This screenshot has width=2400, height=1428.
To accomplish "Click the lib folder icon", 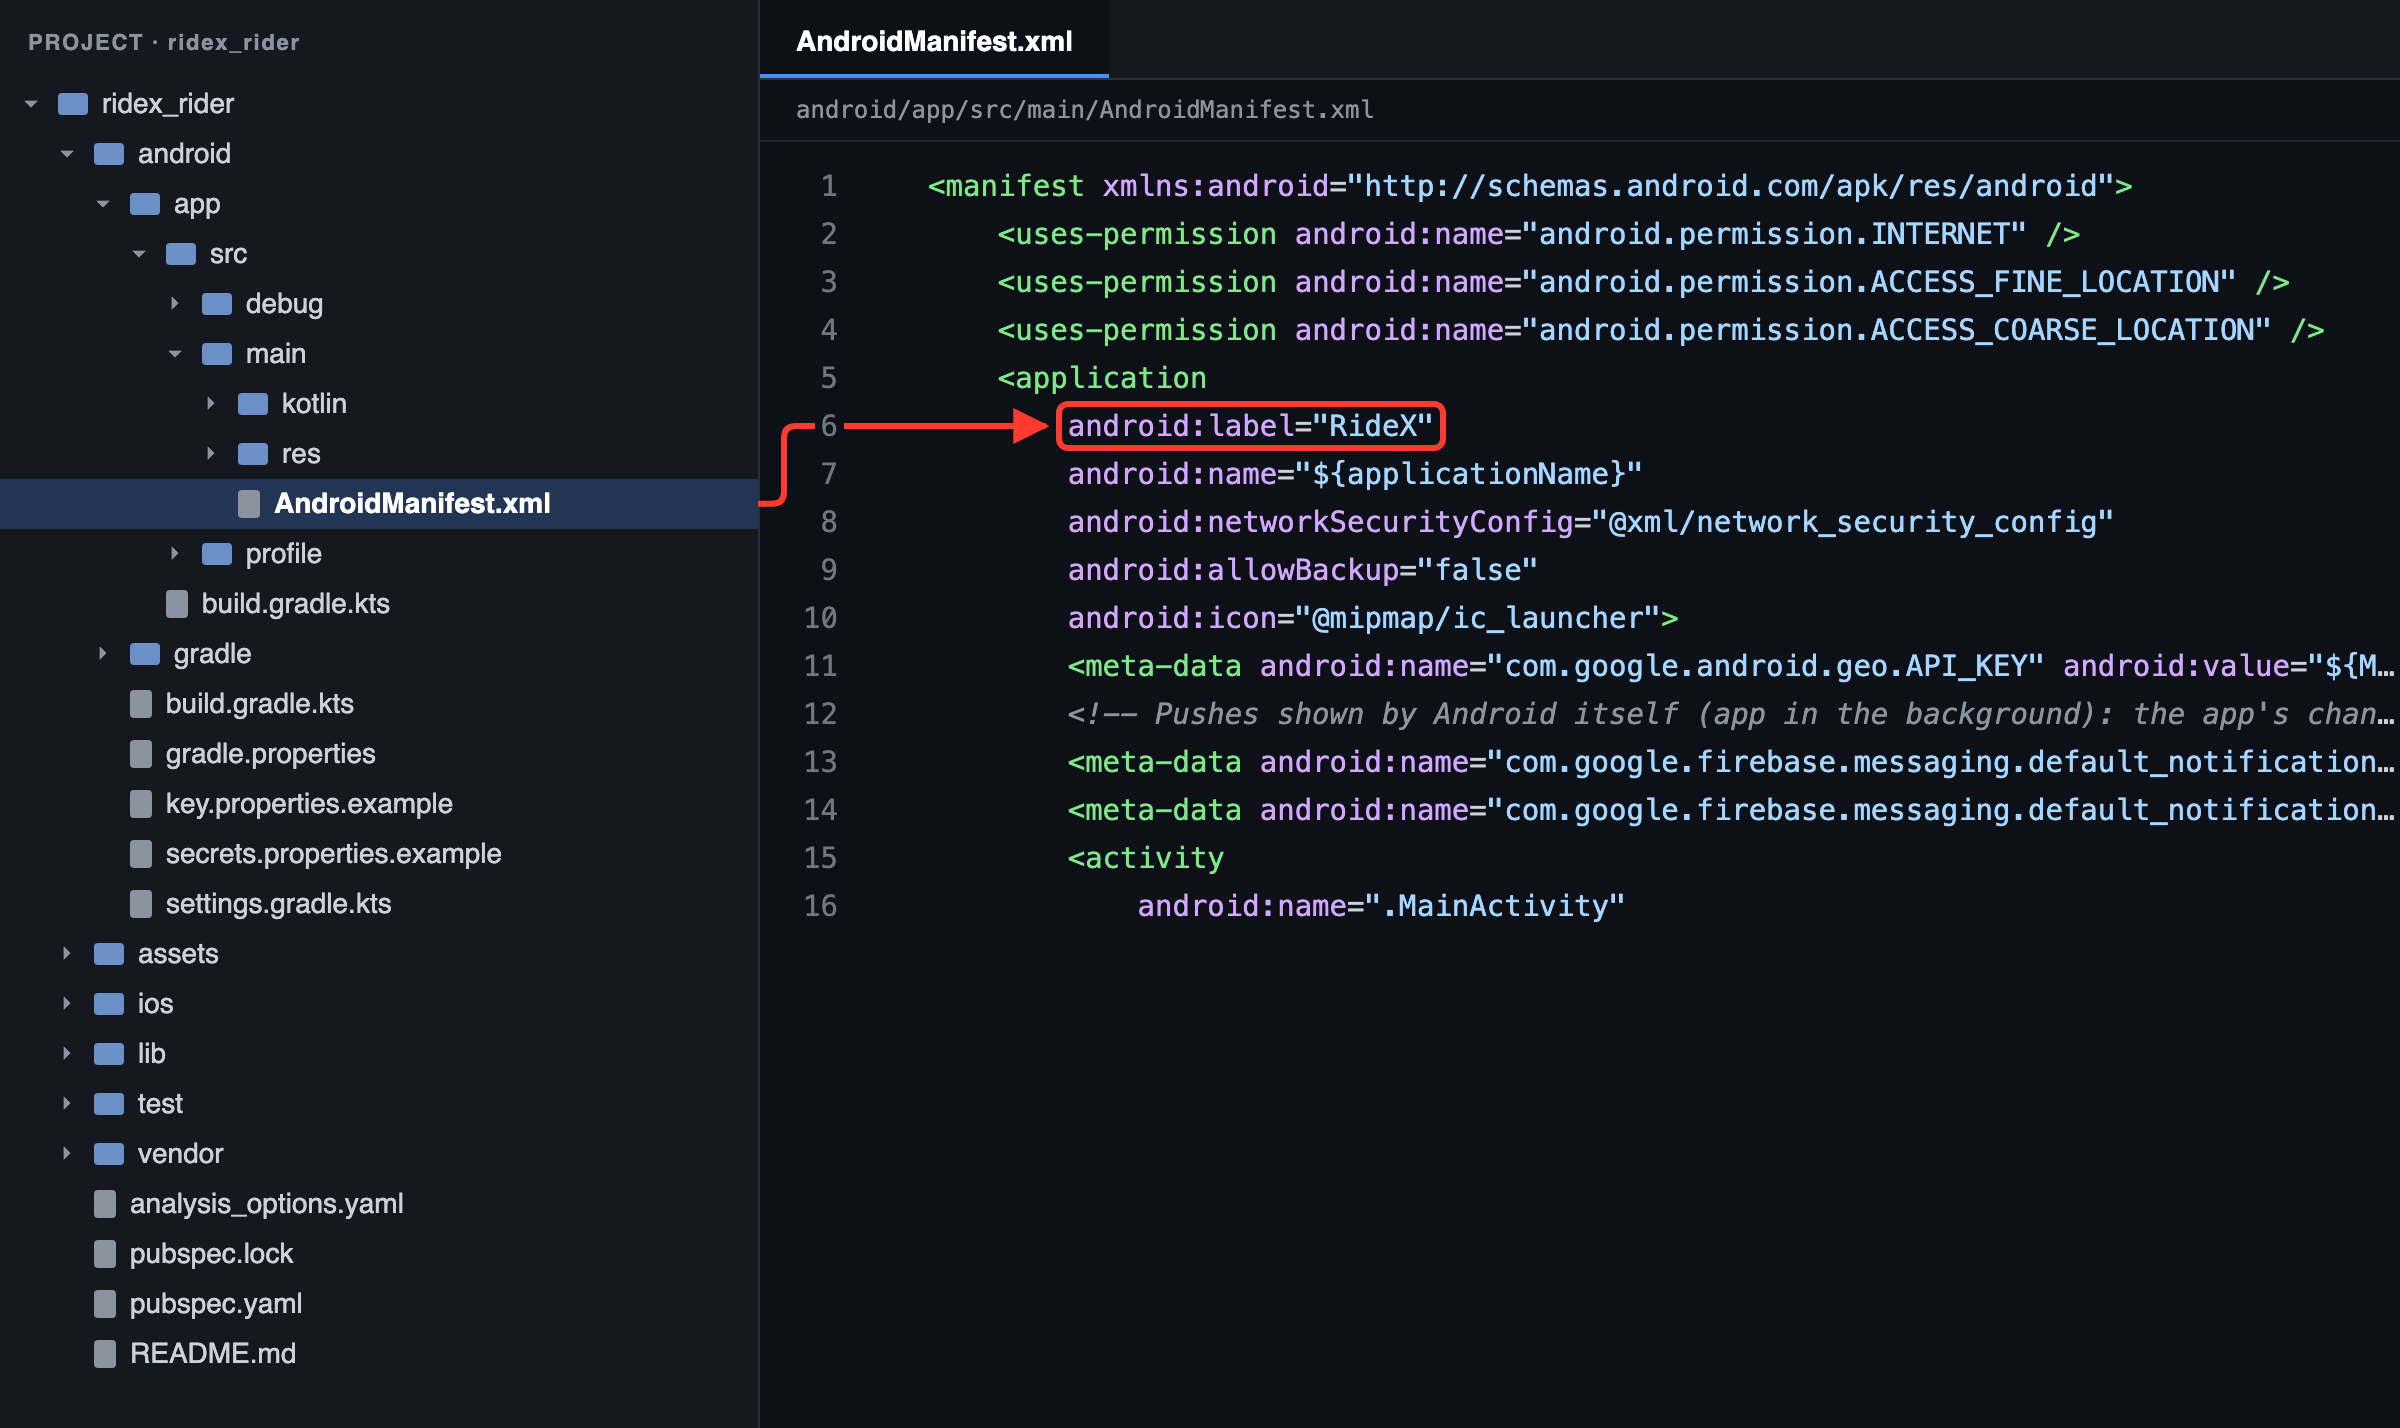I will click(109, 1054).
